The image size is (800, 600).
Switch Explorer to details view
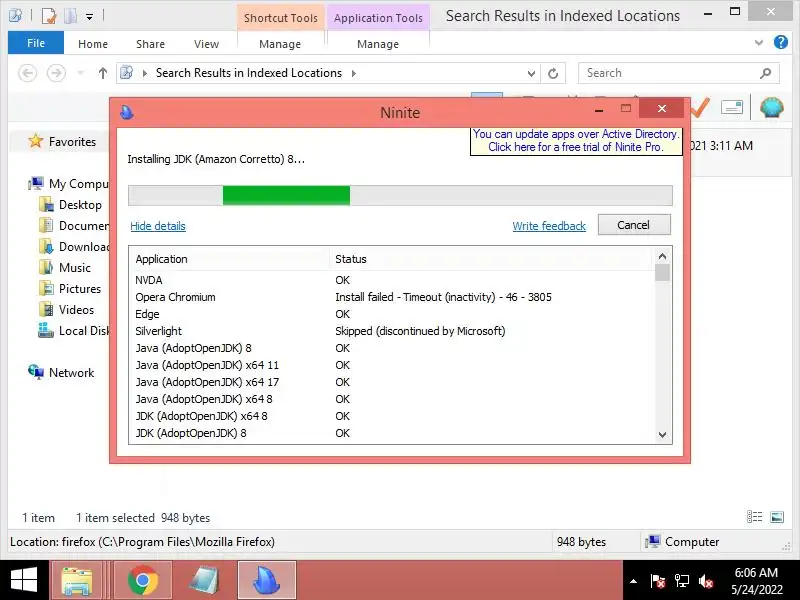[754, 517]
